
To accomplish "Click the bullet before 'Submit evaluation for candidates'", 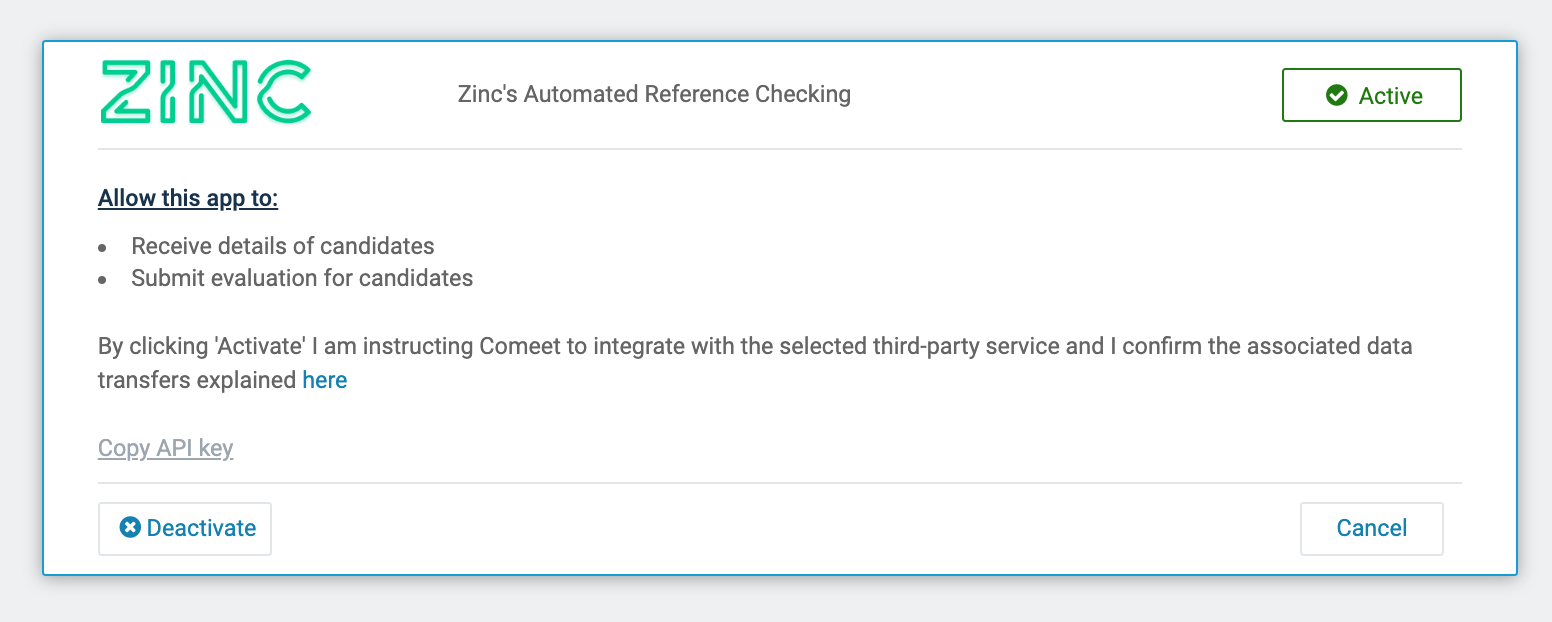I will pyautogui.click(x=102, y=280).
